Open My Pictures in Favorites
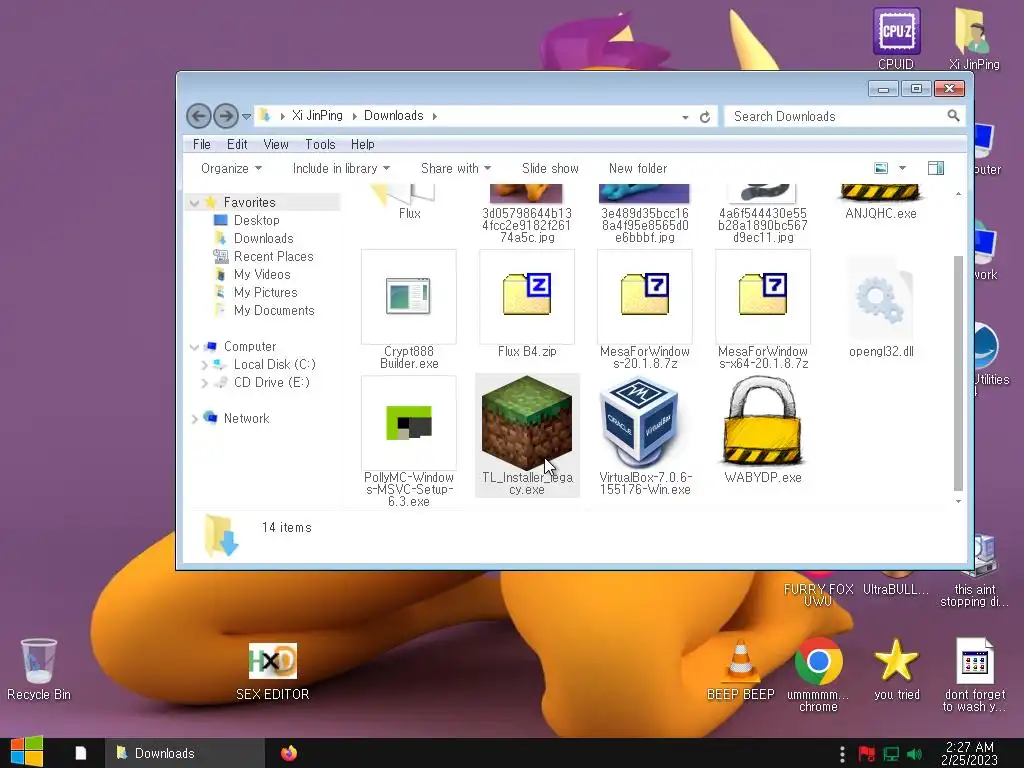 coord(265,293)
